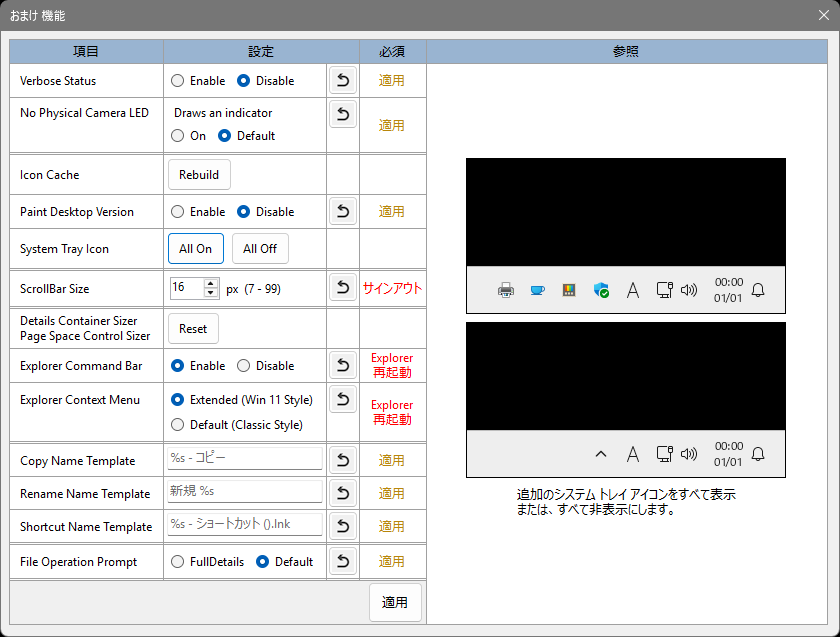This screenshot has width=840, height=637.
Task: Click the Shortcut Name Template text field
Action: (245, 524)
